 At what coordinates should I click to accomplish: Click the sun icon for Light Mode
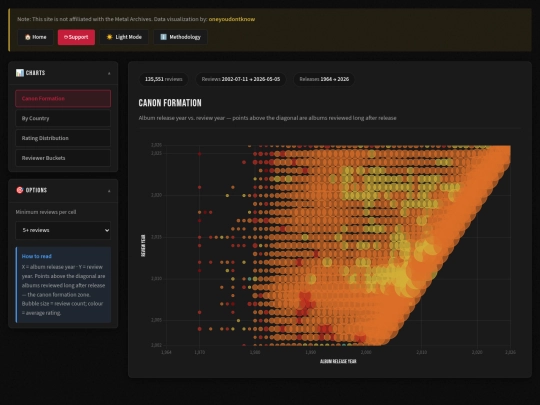(110, 37)
